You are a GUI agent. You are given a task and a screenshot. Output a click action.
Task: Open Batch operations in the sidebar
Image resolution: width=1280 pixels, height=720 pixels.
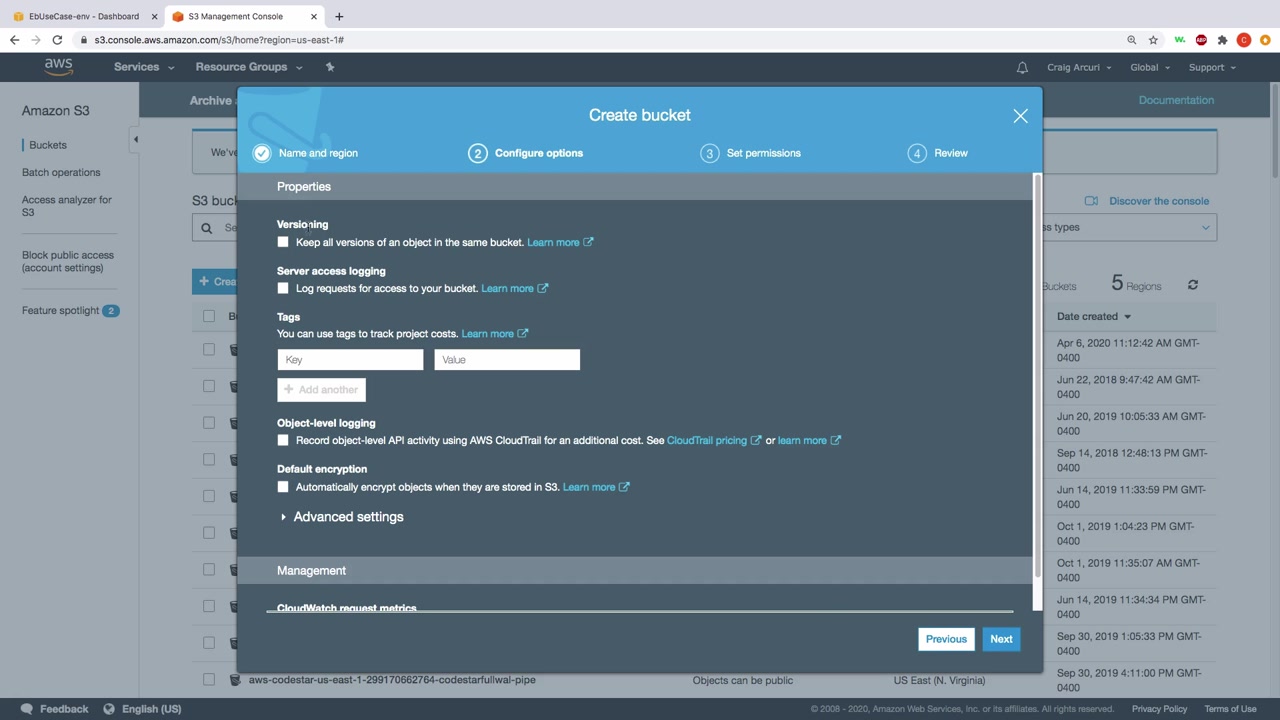[x=61, y=172]
